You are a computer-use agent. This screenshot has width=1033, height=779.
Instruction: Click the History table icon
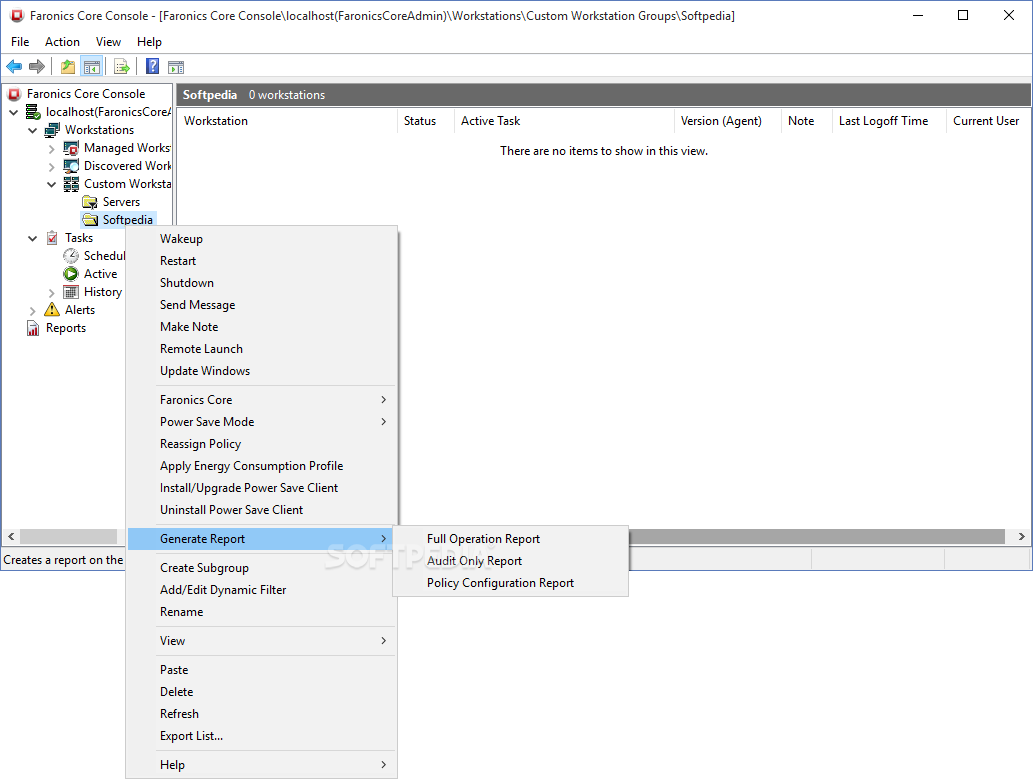(71, 291)
